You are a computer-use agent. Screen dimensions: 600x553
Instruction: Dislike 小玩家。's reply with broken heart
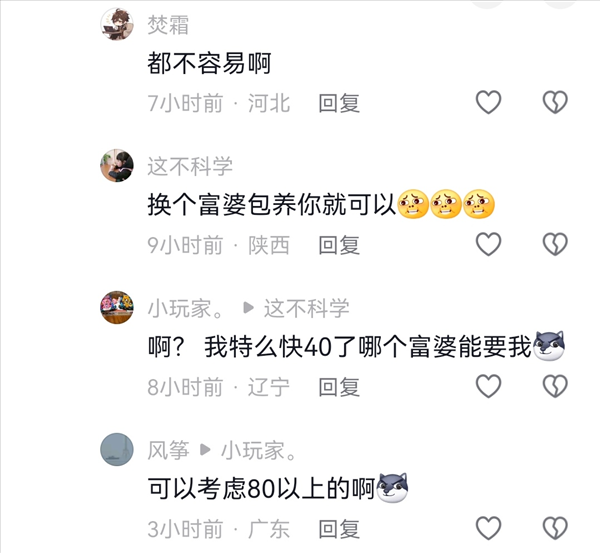(x=555, y=386)
